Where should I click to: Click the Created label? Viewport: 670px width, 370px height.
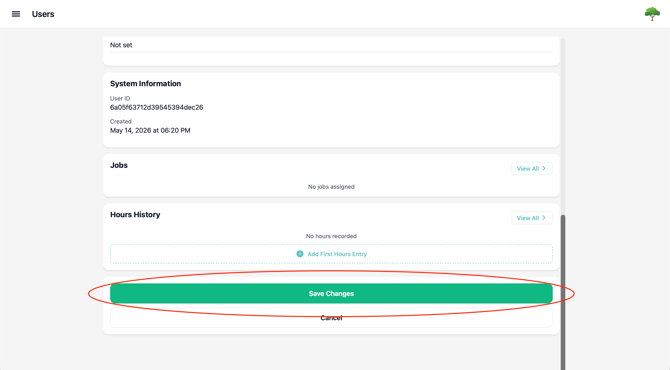click(x=121, y=121)
